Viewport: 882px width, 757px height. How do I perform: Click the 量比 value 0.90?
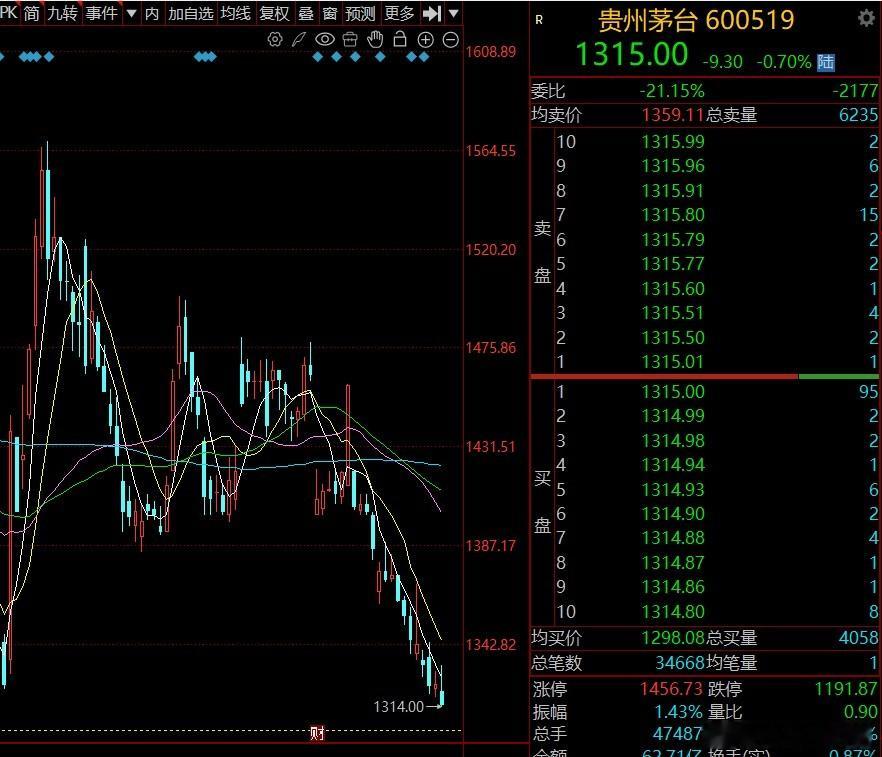(x=861, y=712)
